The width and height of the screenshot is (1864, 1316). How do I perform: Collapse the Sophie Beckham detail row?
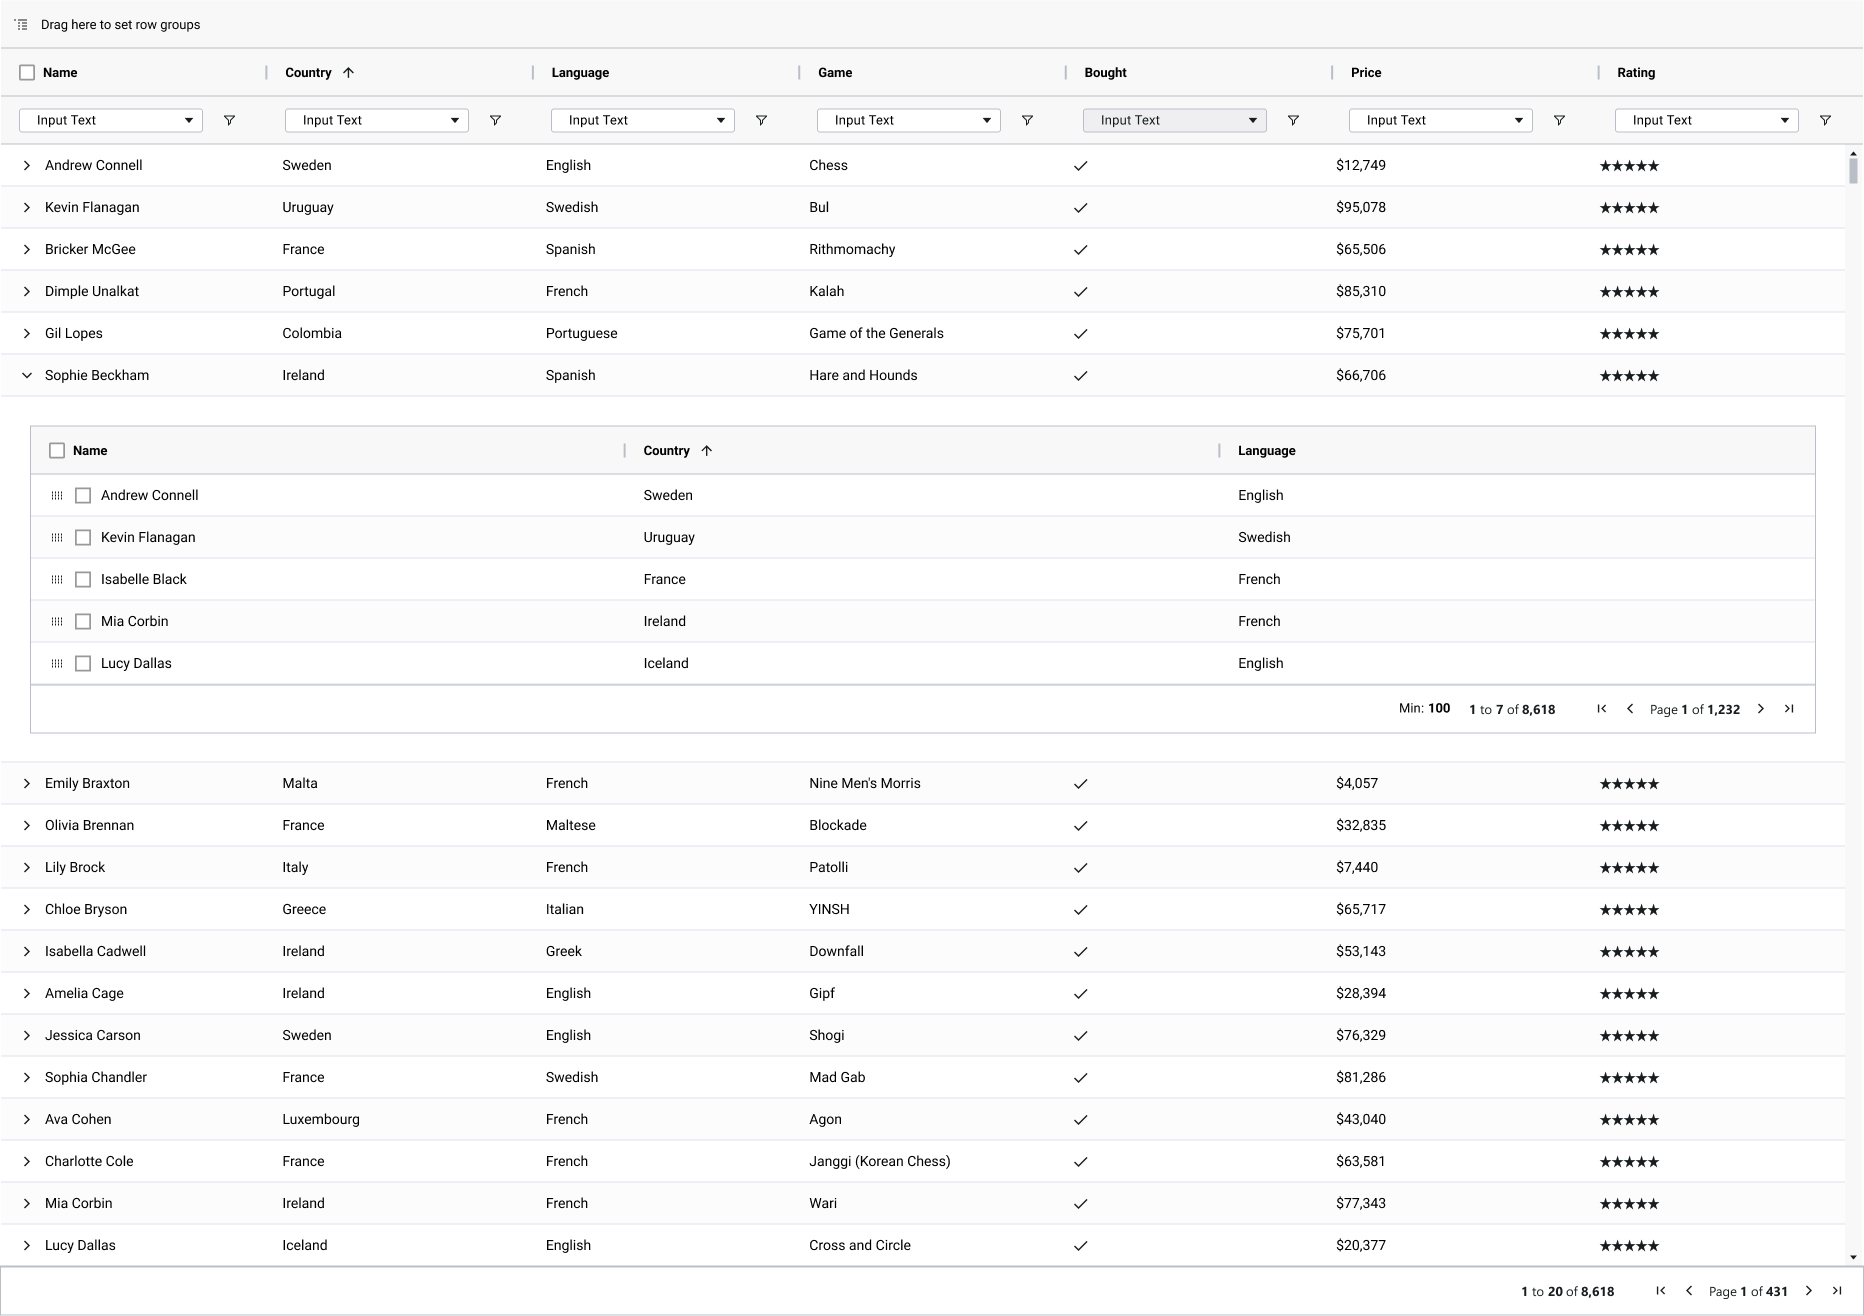pos(26,375)
